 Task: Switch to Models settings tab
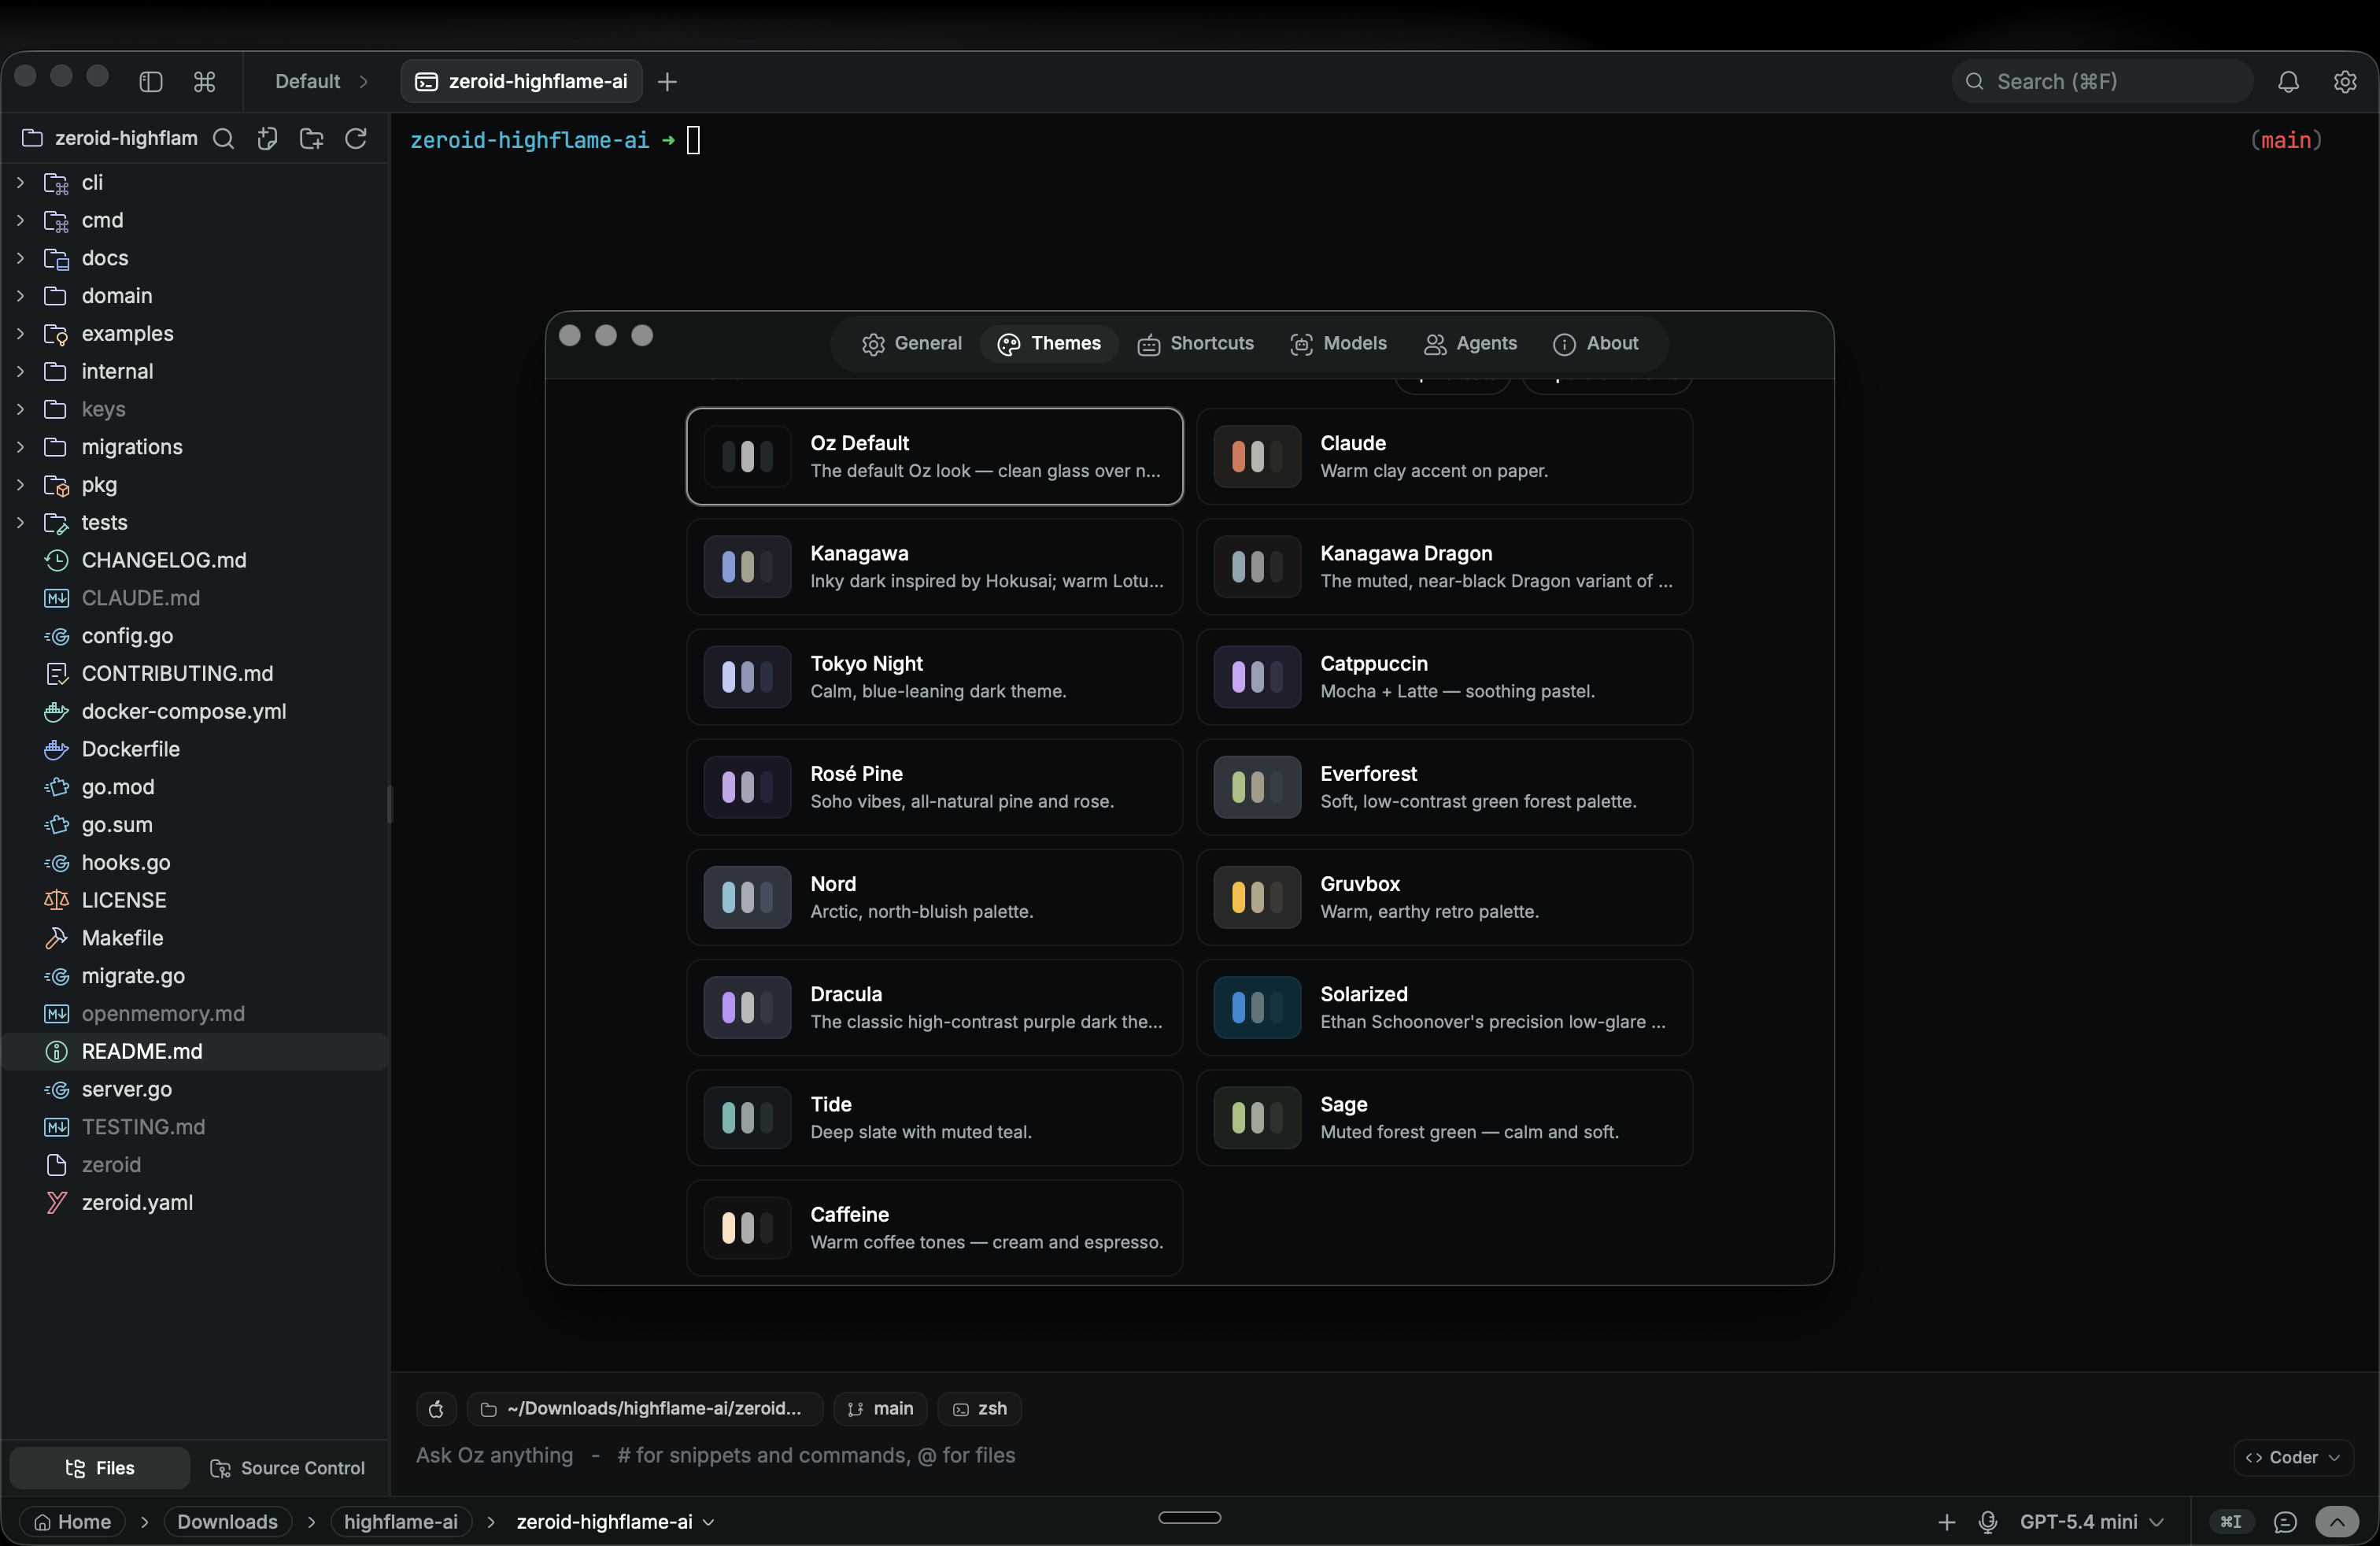1338,343
